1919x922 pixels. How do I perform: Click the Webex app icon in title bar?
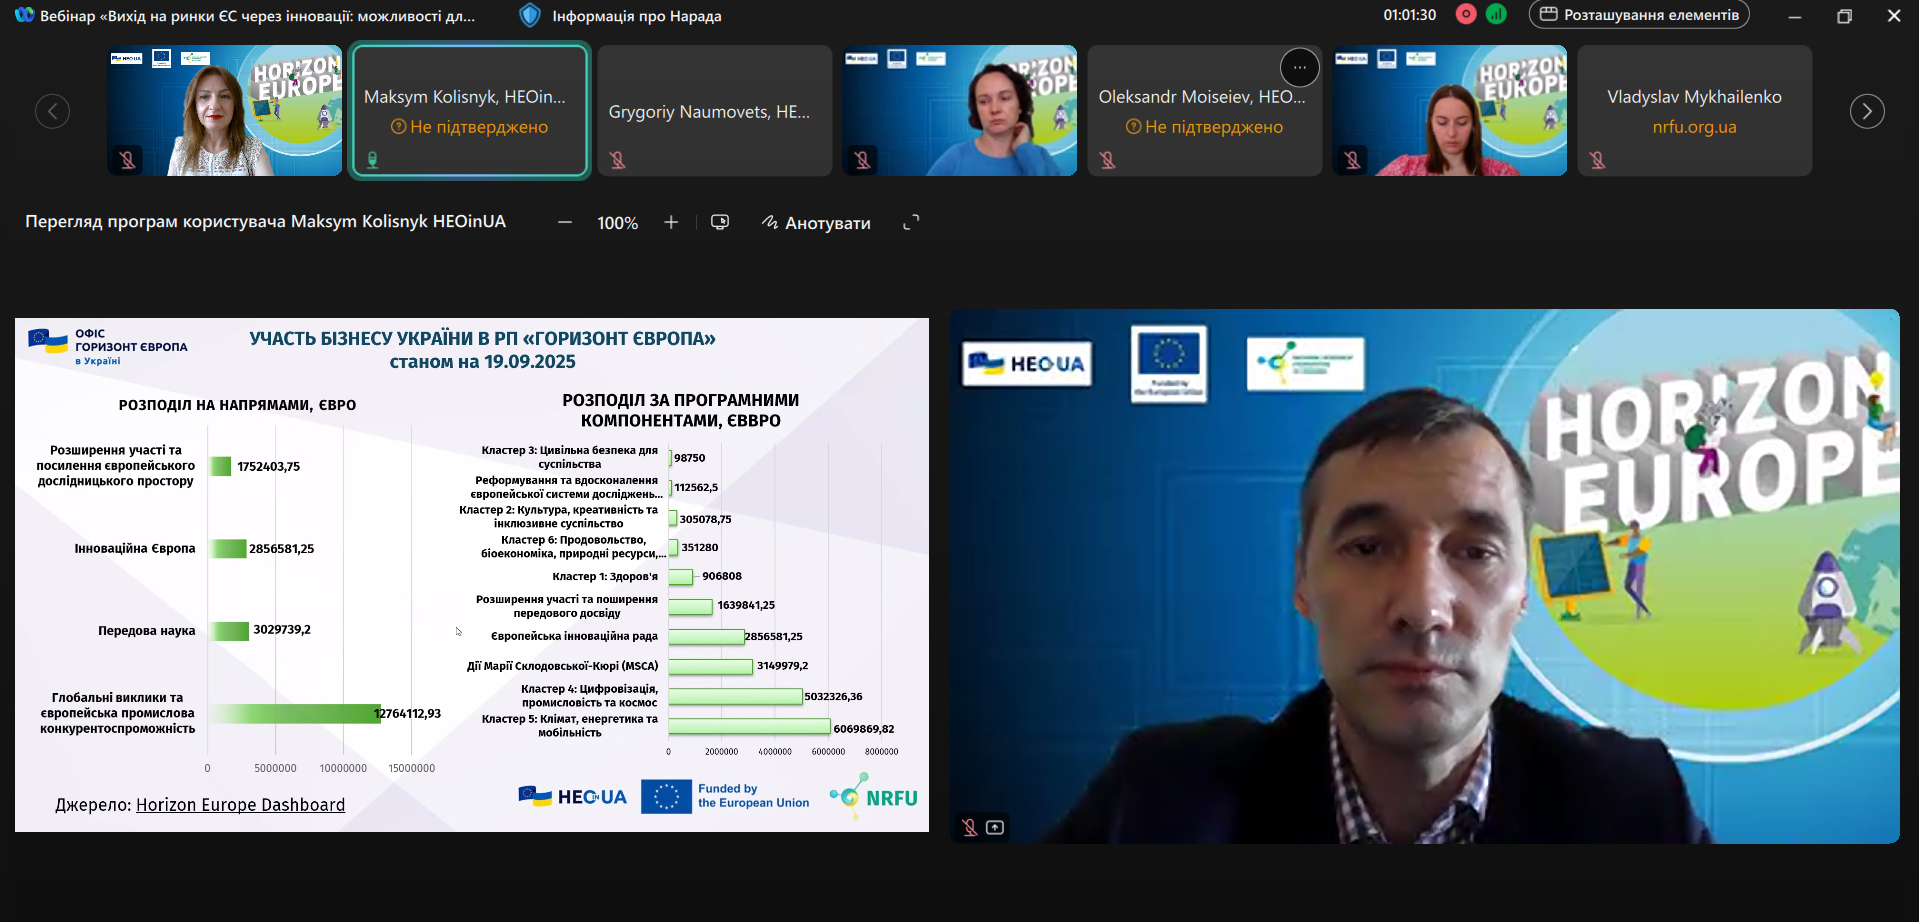coord(24,15)
